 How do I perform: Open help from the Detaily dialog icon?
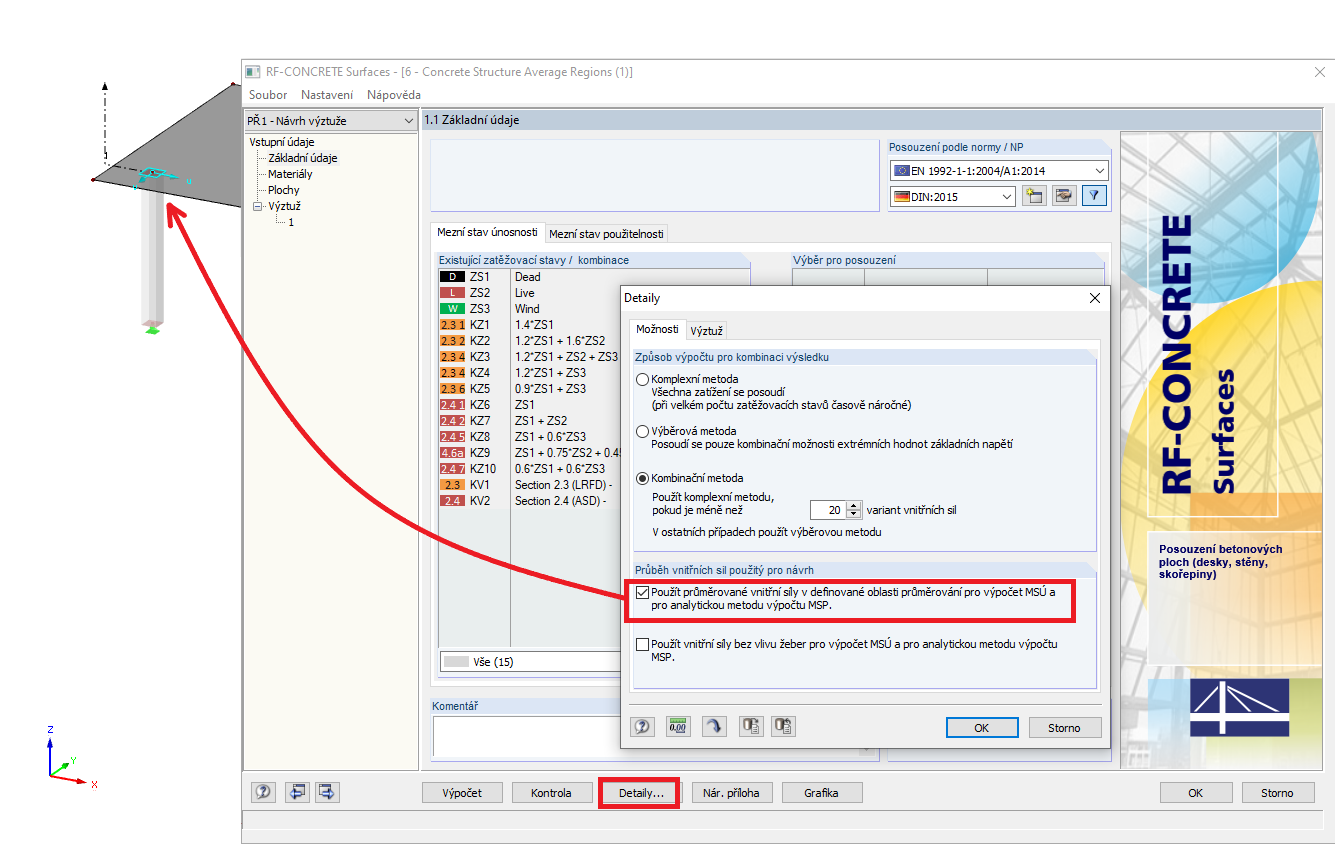(x=644, y=727)
